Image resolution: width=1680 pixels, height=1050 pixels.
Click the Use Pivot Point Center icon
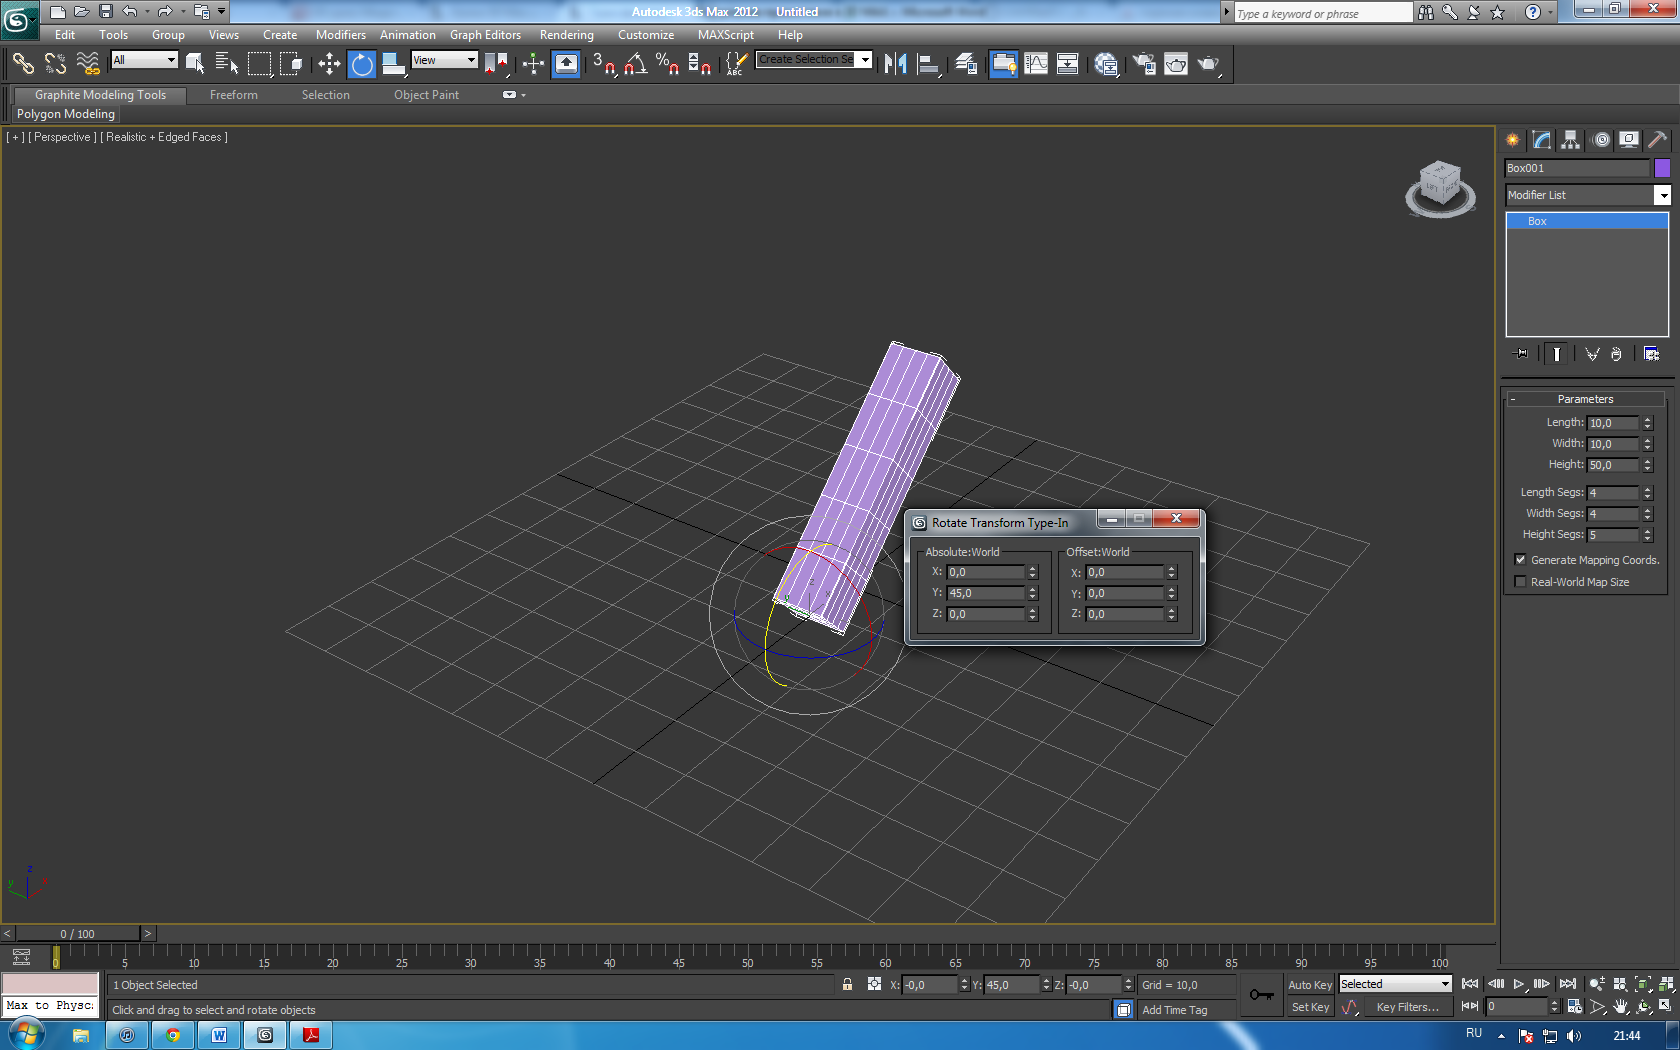point(496,64)
